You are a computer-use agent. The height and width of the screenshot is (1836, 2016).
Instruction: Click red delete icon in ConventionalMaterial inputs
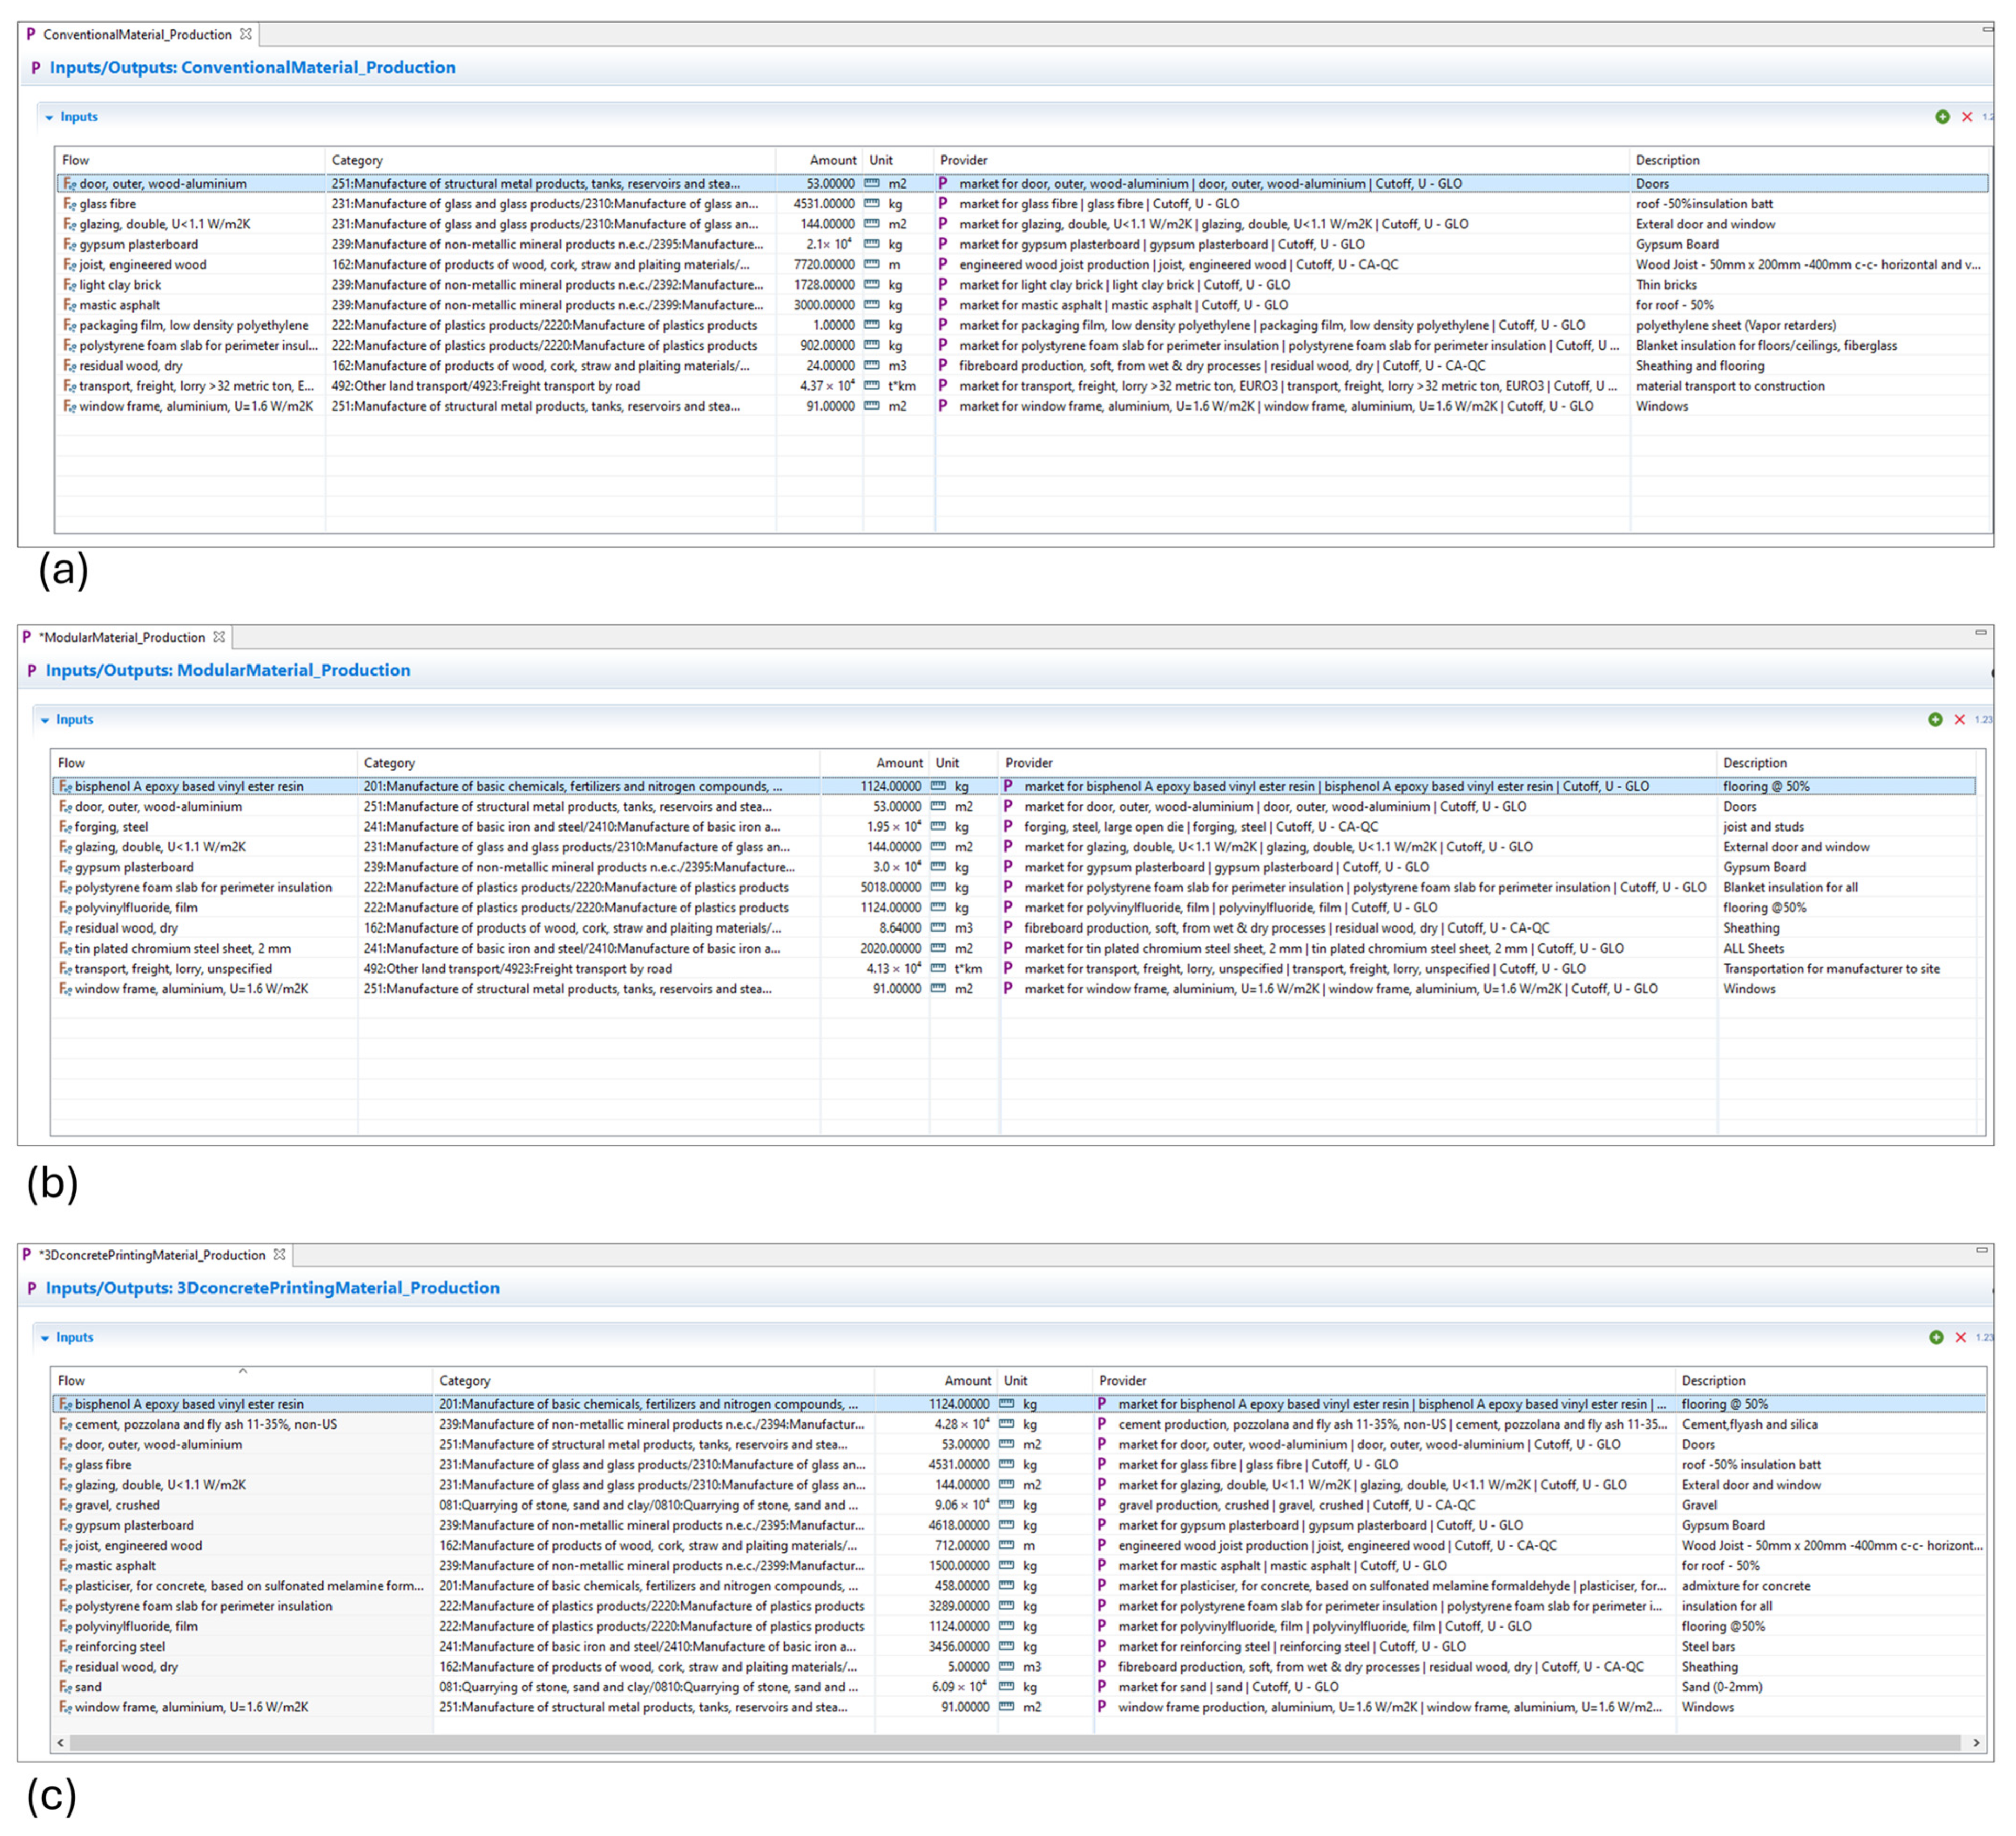coord(1967,117)
